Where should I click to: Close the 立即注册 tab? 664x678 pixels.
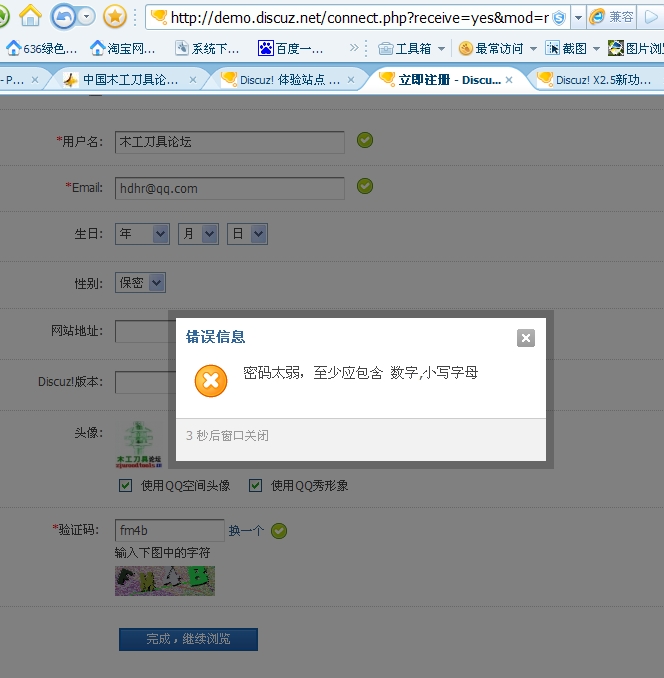point(509,80)
